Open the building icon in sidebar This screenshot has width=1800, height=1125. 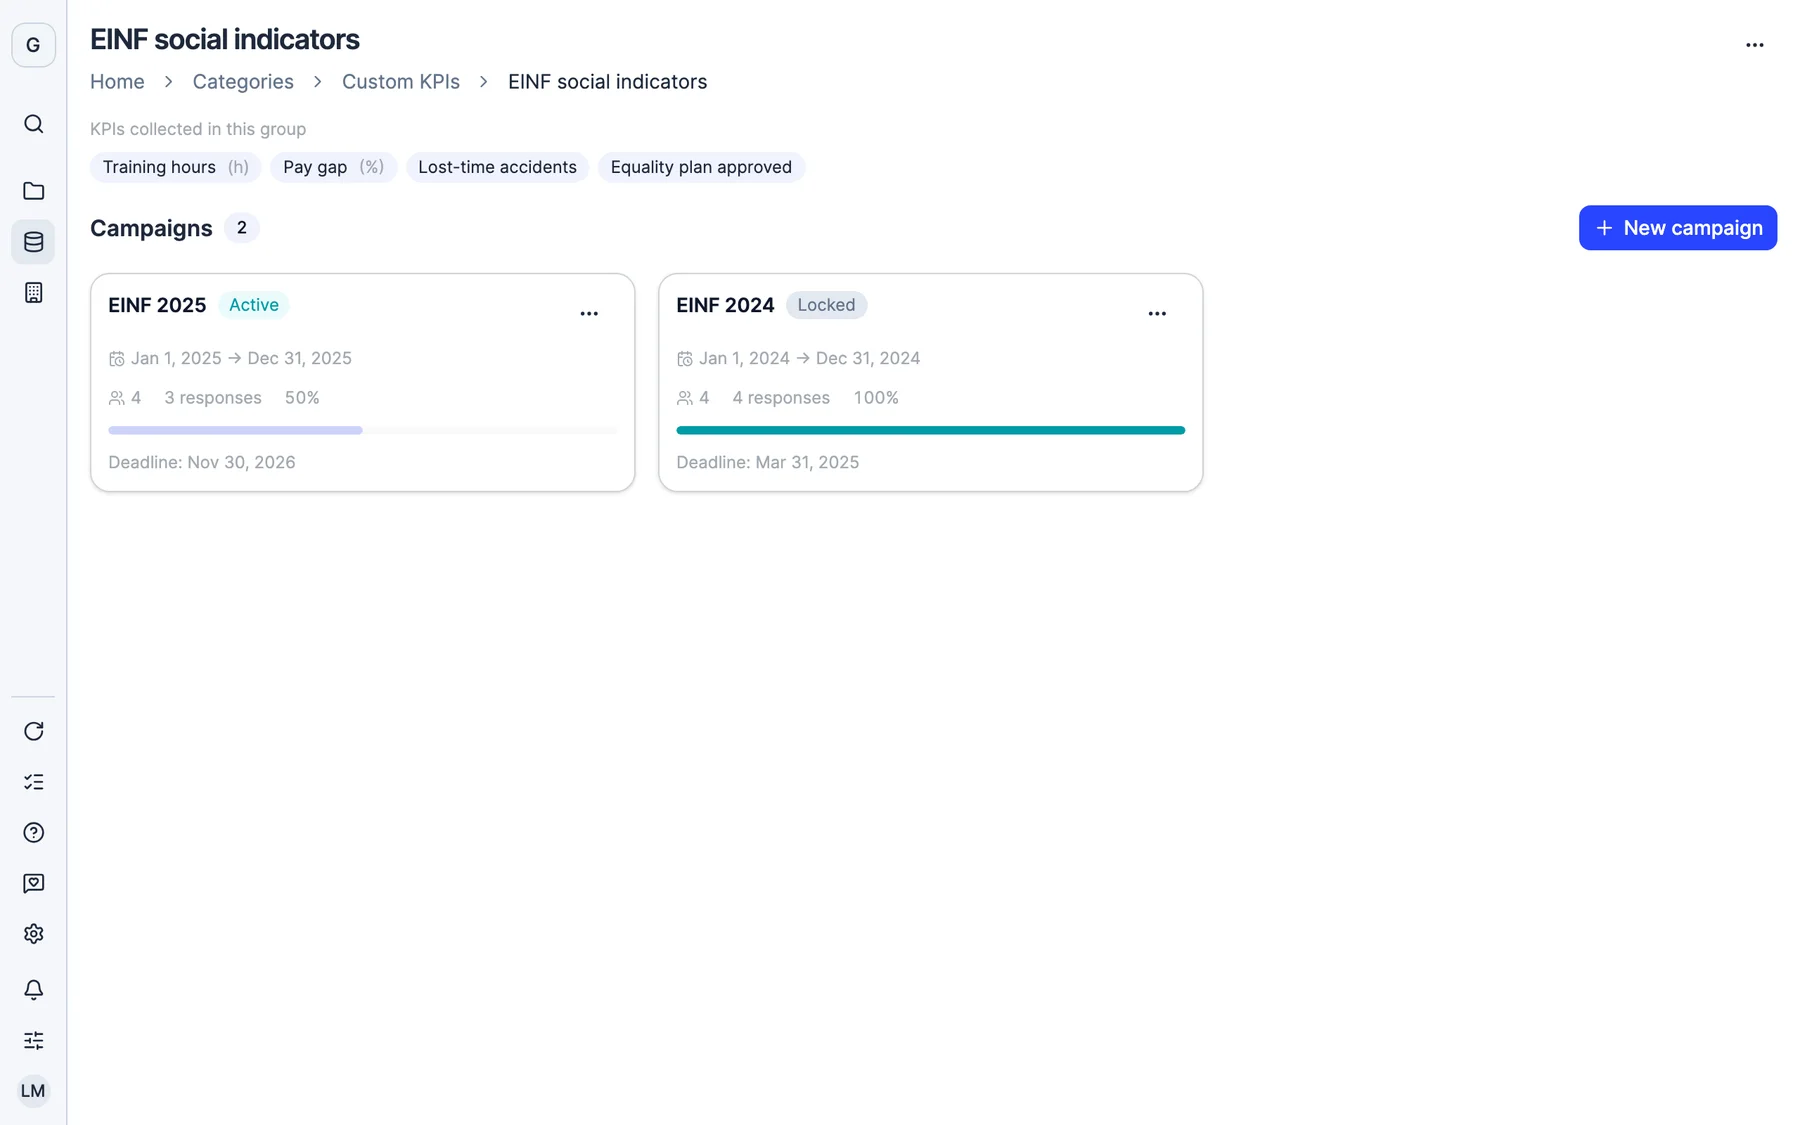tap(33, 293)
